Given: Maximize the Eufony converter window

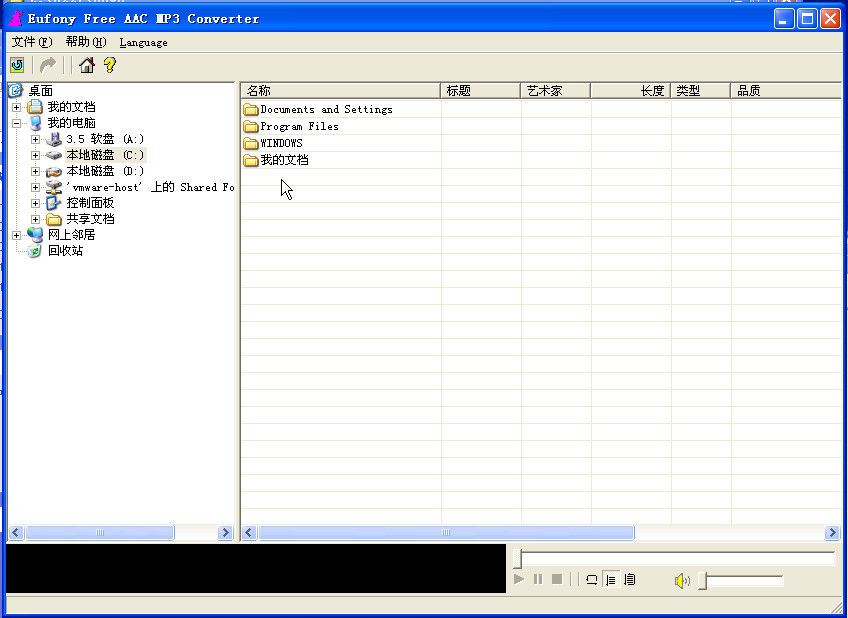Looking at the screenshot, I should coord(807,19).
